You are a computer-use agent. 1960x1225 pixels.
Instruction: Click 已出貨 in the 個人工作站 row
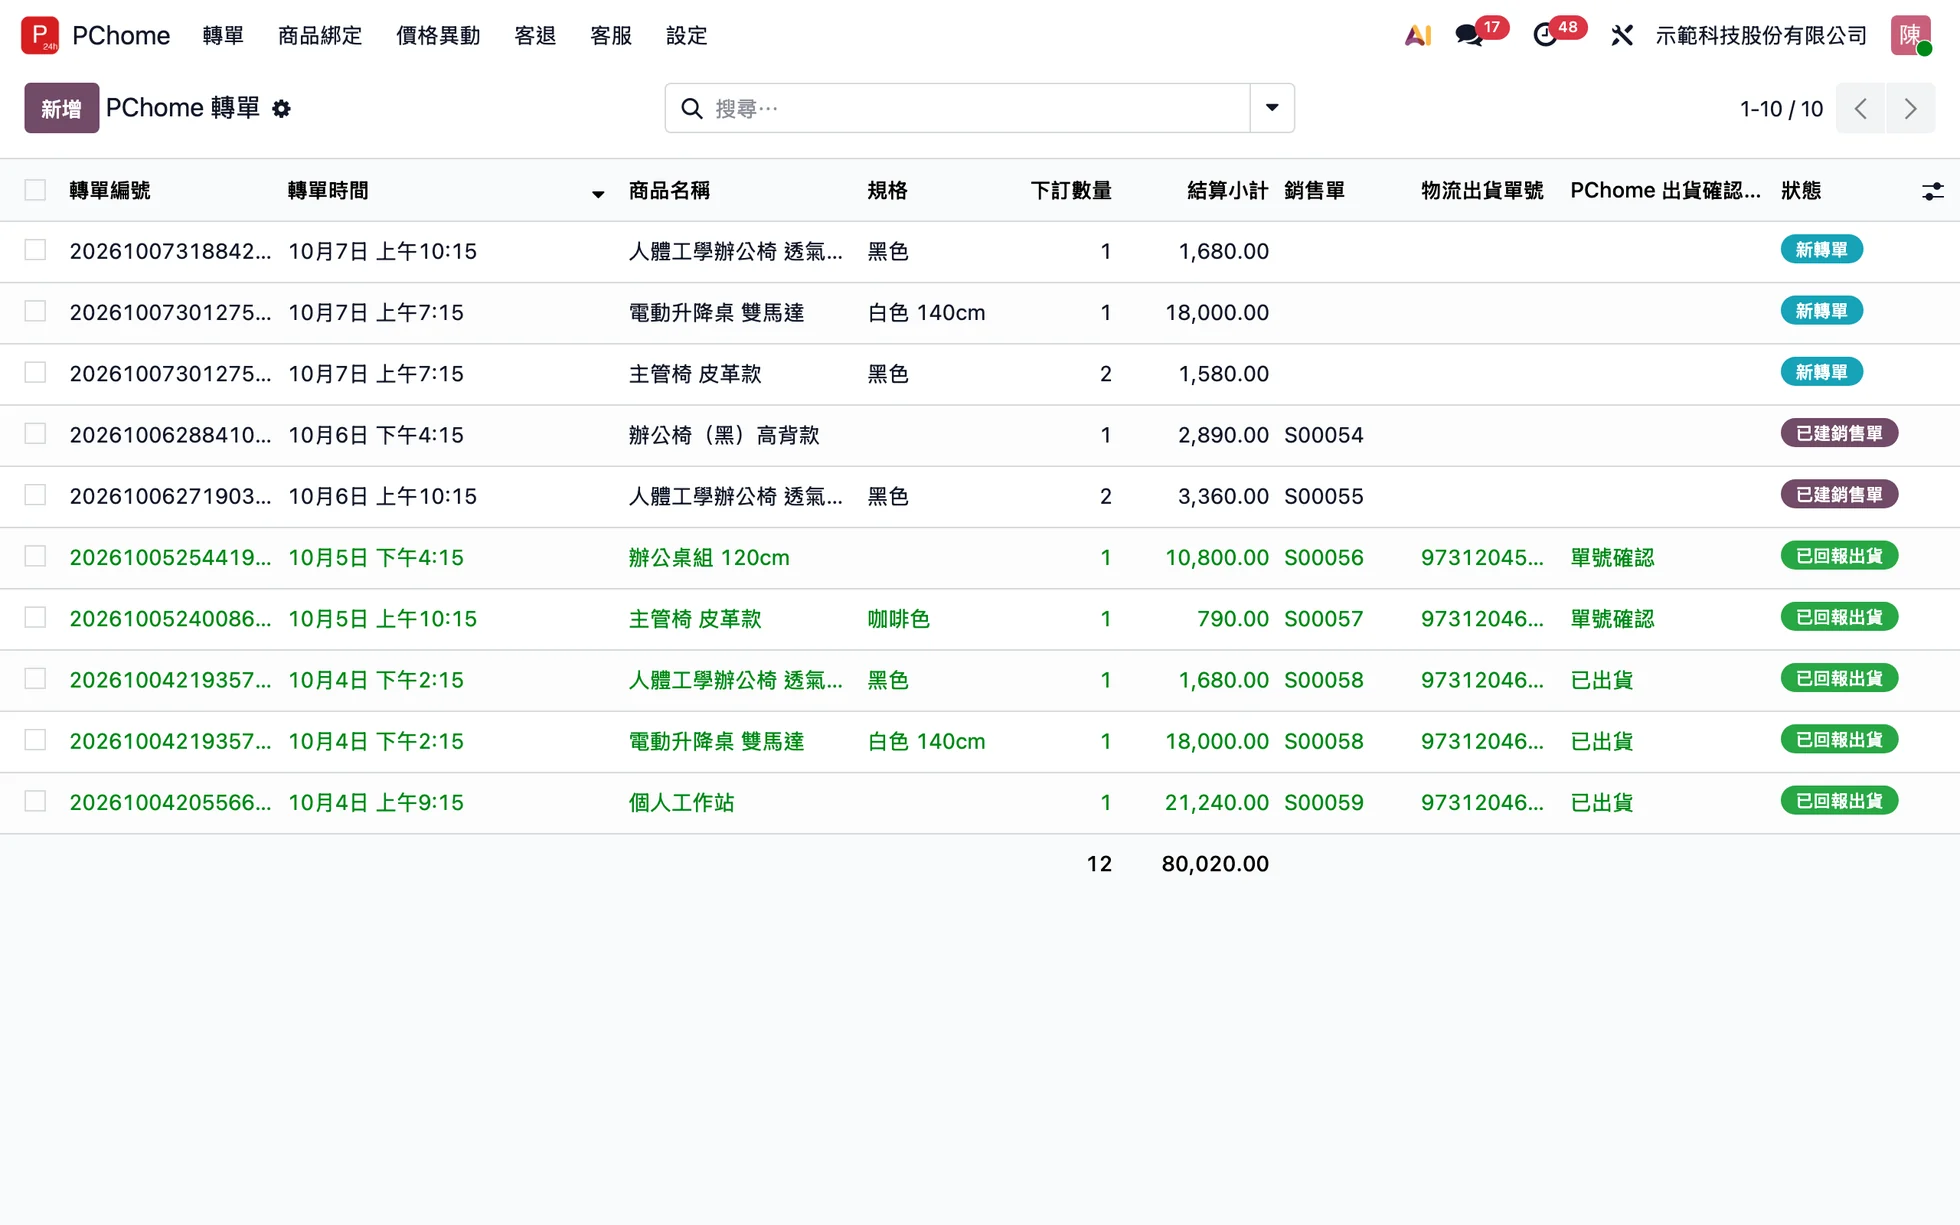[1601, 803]
